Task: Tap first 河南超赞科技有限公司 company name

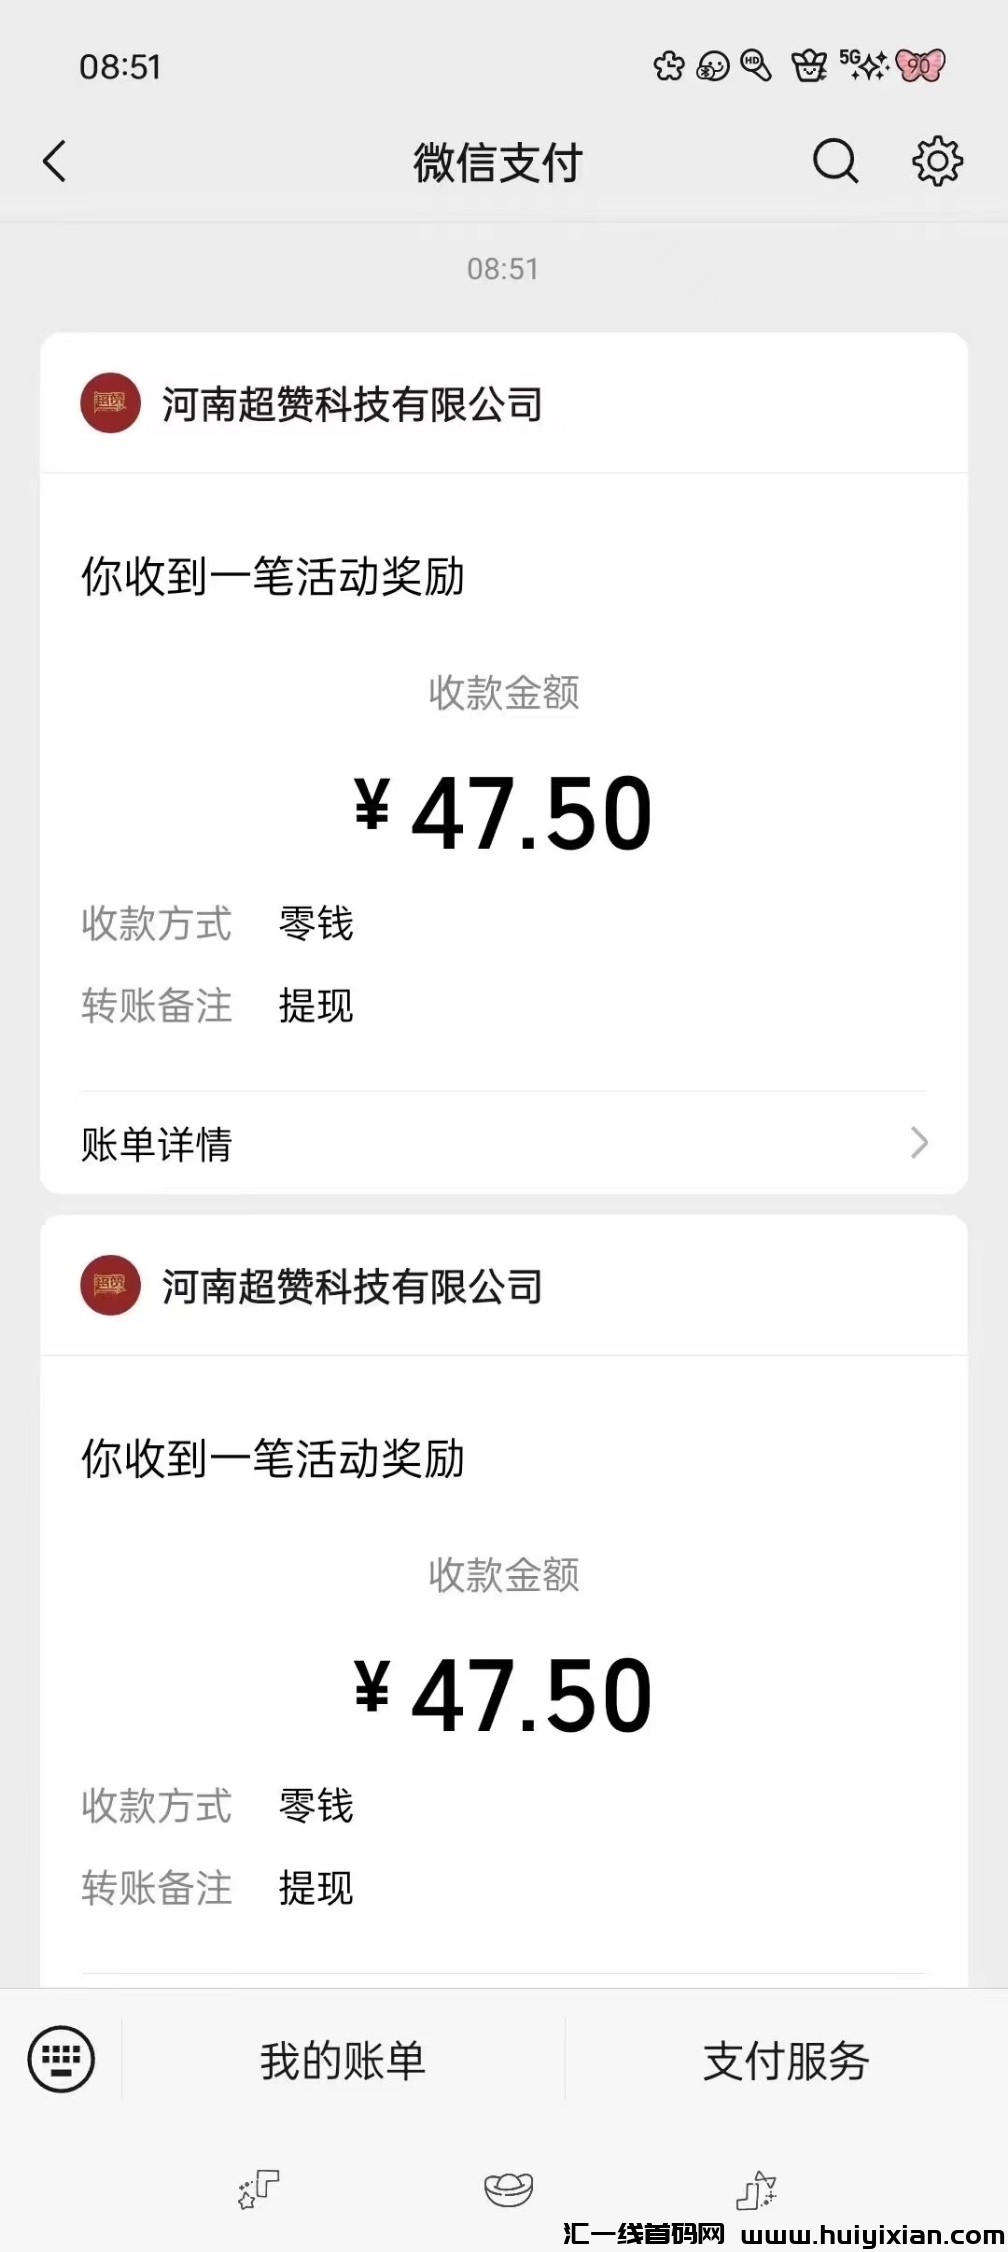Action: pyautogui.click(x=352, y=405)
